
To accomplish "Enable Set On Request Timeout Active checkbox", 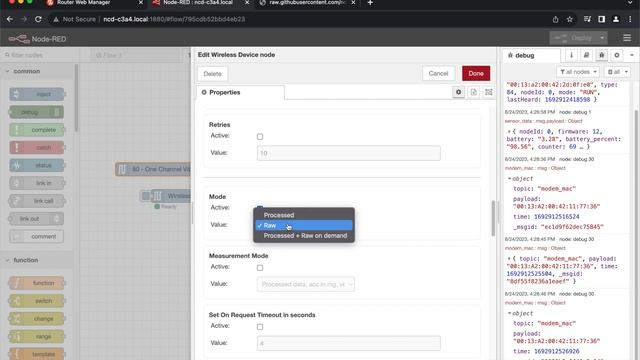I will pos(260,327).
